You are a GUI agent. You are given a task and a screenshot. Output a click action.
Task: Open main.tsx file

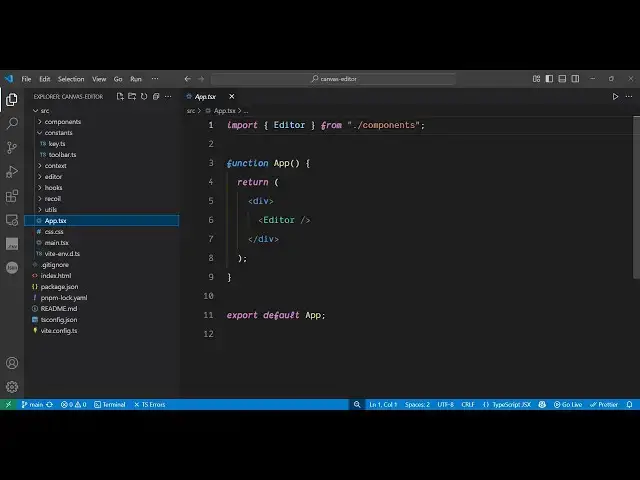click(102, 243)
